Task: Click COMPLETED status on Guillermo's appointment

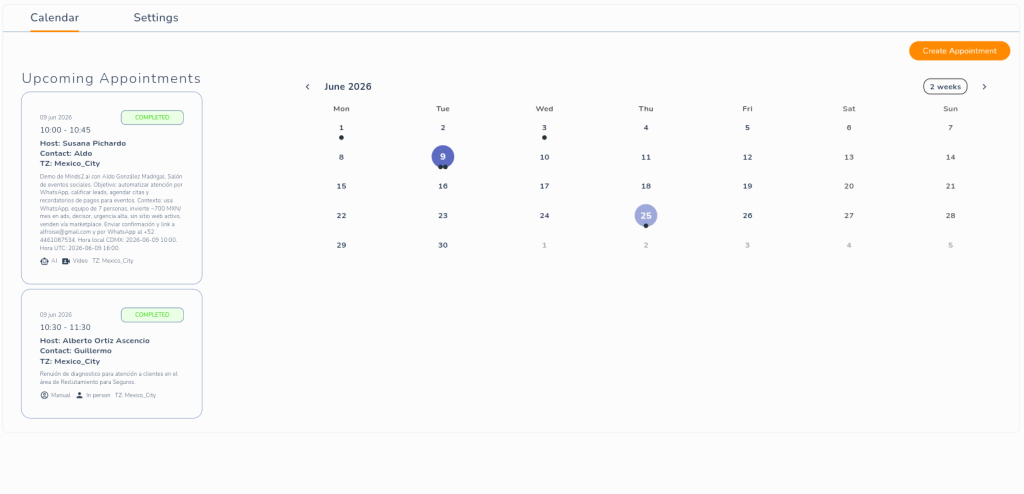Action: pyautogui.click(x=152, y=315)
